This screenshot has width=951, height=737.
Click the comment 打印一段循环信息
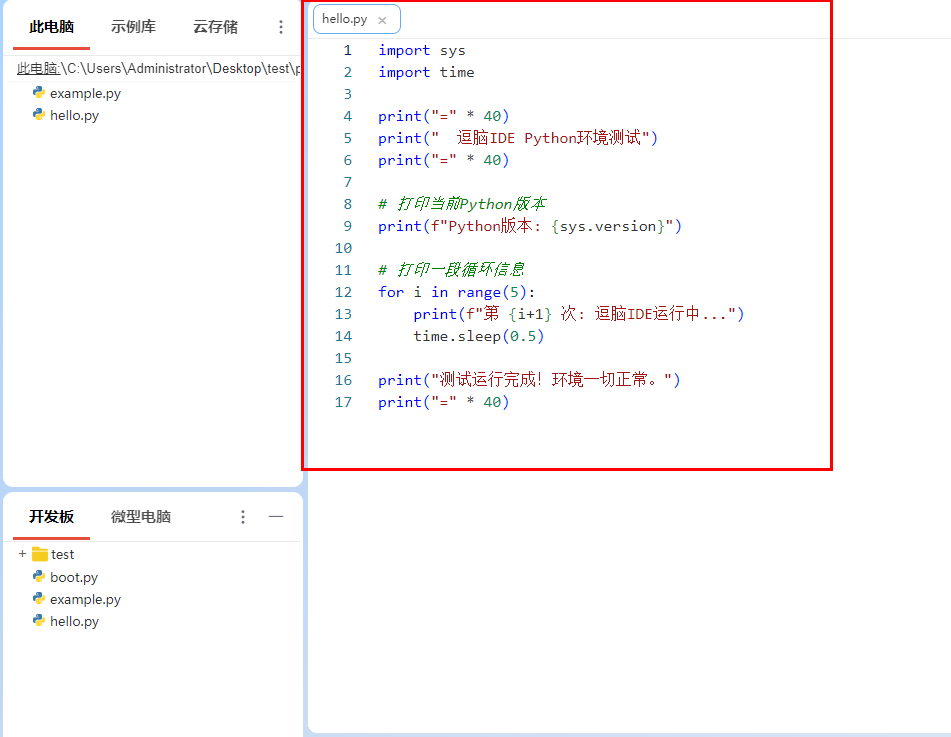451,269
